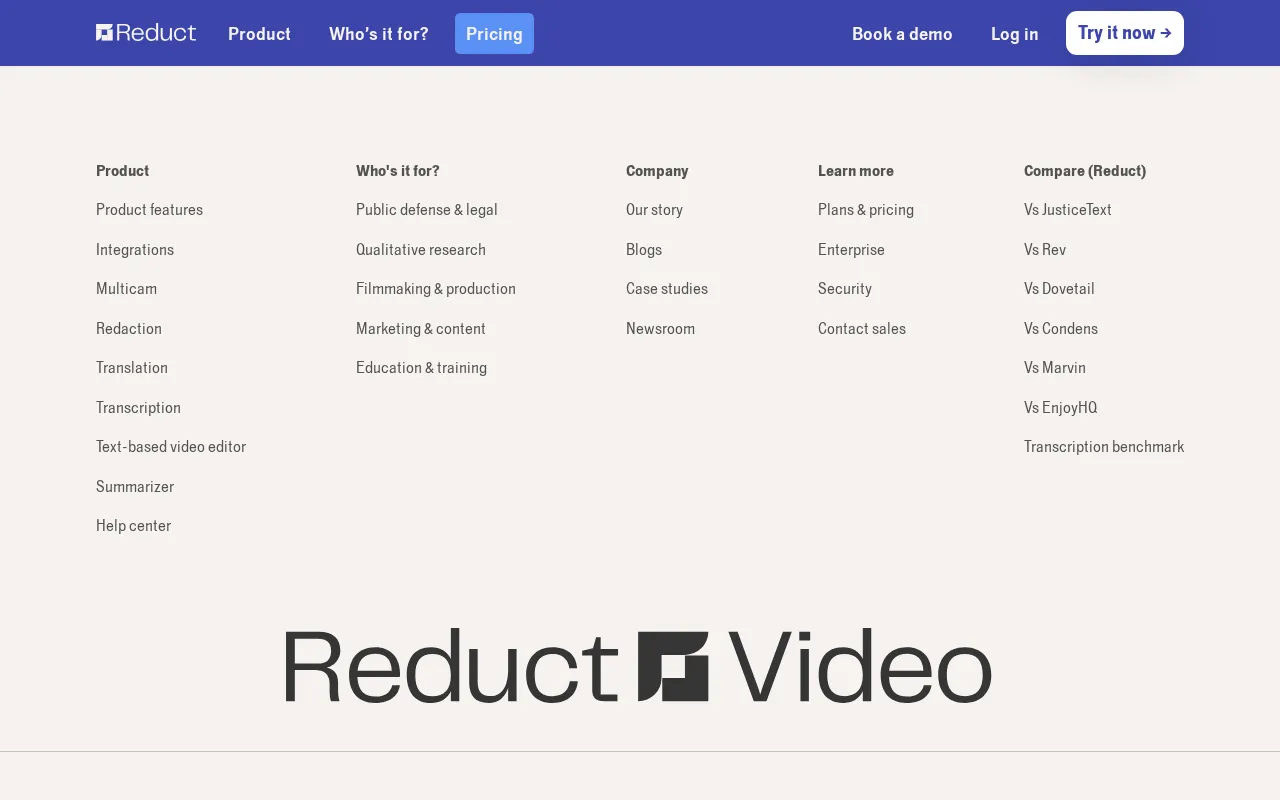The height and width of the screenshot is (800, 1280).
Task: Click the Product footer column heading
Action: [x=122, y=171]
